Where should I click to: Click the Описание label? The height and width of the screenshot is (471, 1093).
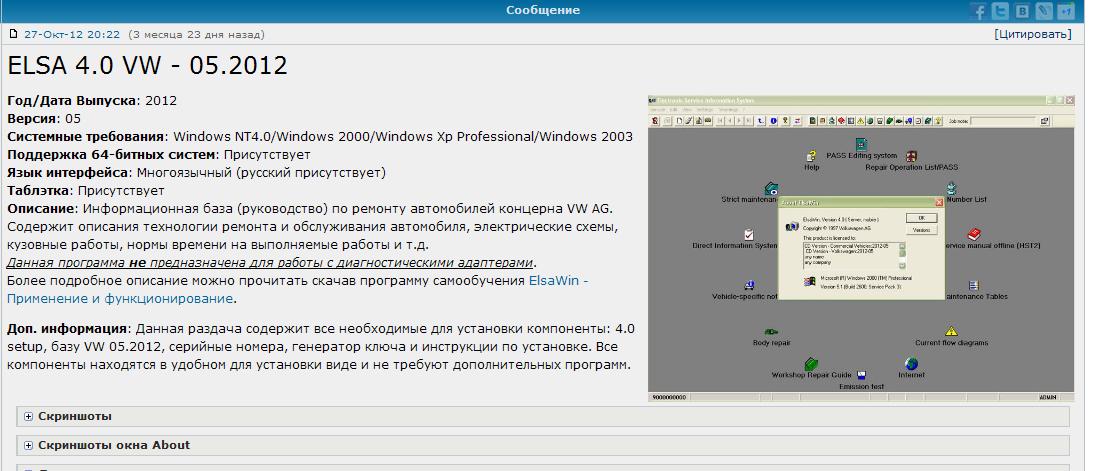[42, 208]
